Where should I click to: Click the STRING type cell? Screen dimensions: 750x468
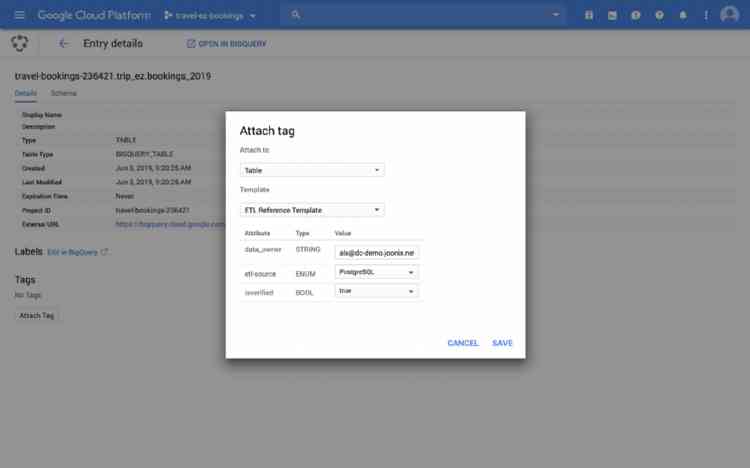308,249
